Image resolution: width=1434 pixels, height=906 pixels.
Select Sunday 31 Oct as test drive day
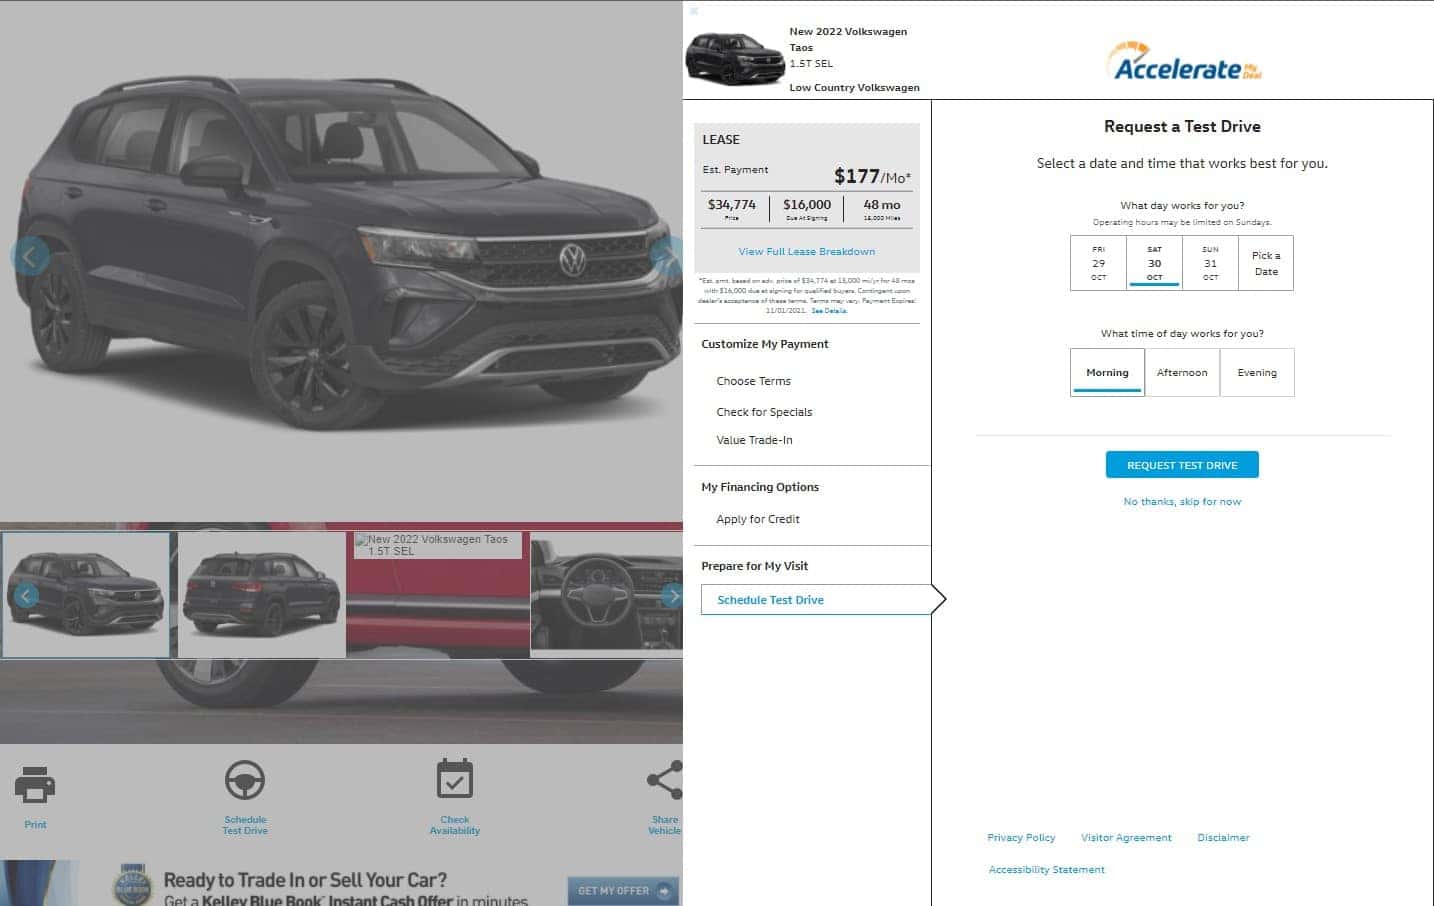pyautogui.click(x=1210, y=263)
